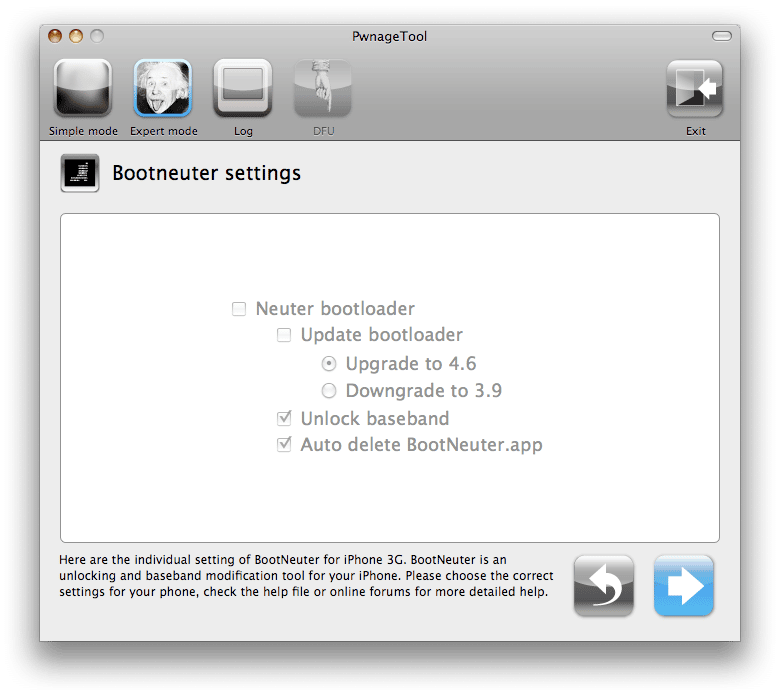Viewport: 780px width, 696px height.
Task: Switch to Simple mode icon
Action: [83, 88]
